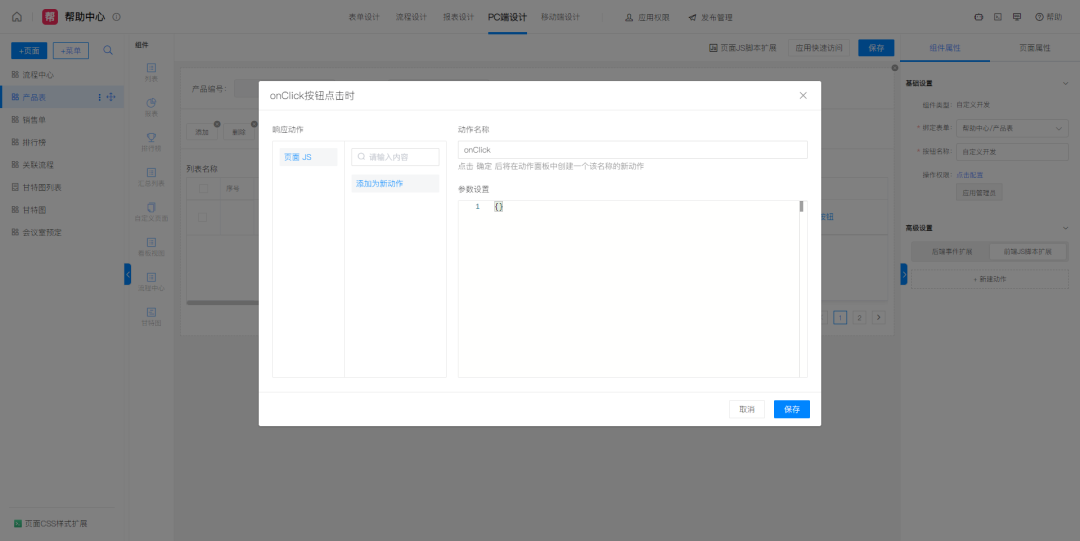
Task: Click the +页面 button
Action: tap(29, 50)
